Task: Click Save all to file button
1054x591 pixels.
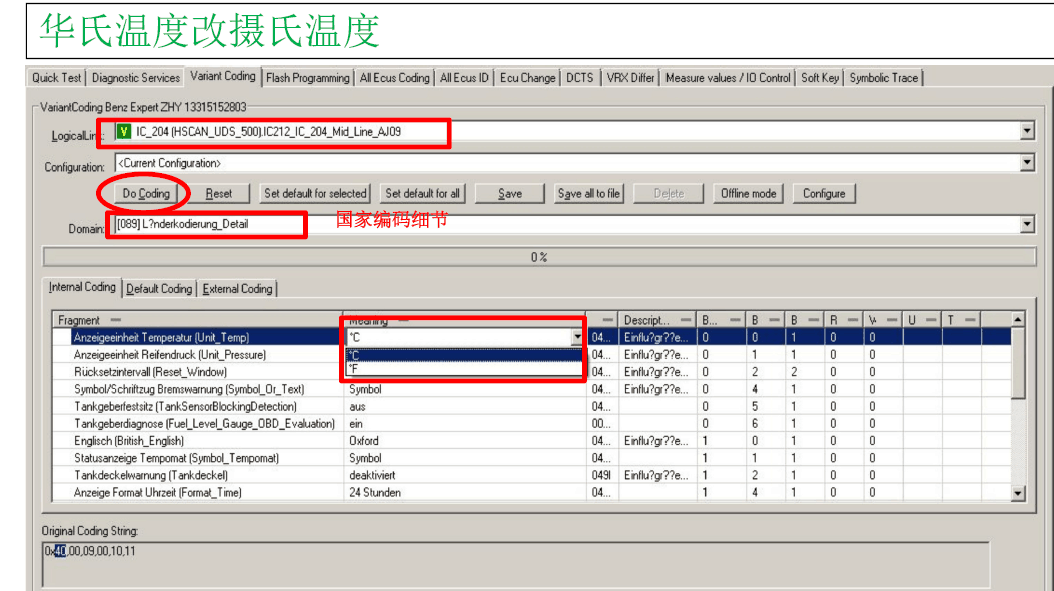Action: pos(588,194)
